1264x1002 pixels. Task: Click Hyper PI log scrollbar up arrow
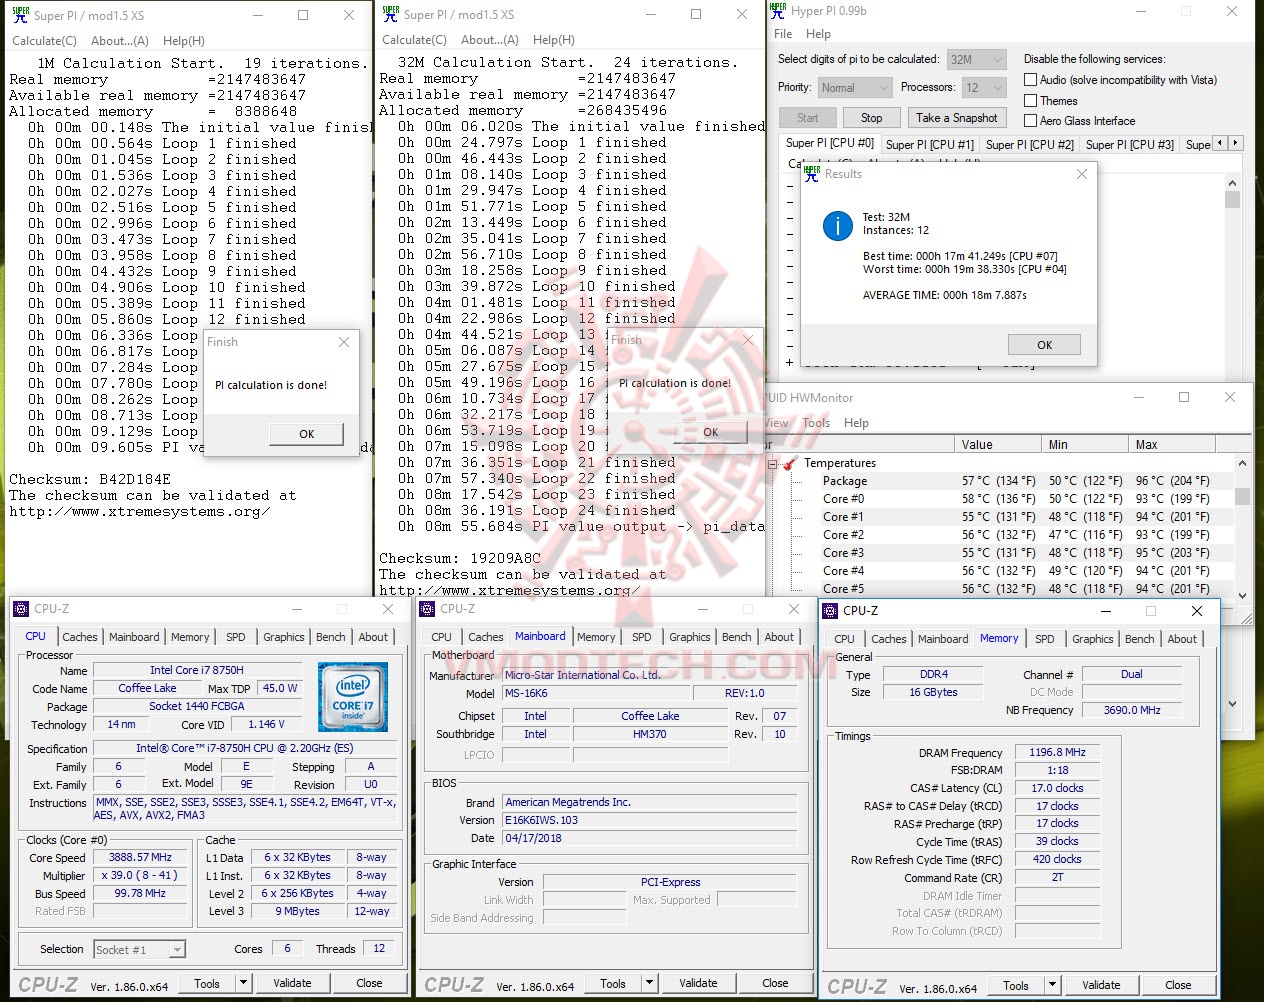(x=1232, y=184)
